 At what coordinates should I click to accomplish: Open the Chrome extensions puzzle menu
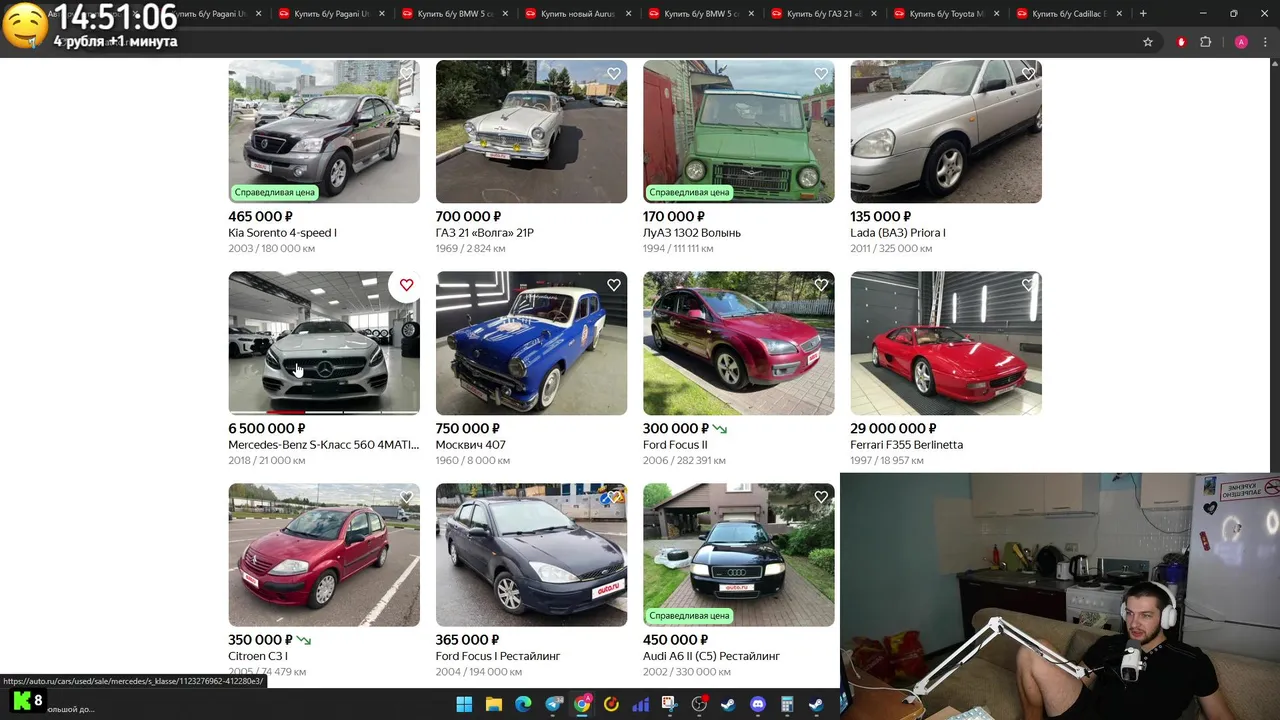coord(1205,42)
